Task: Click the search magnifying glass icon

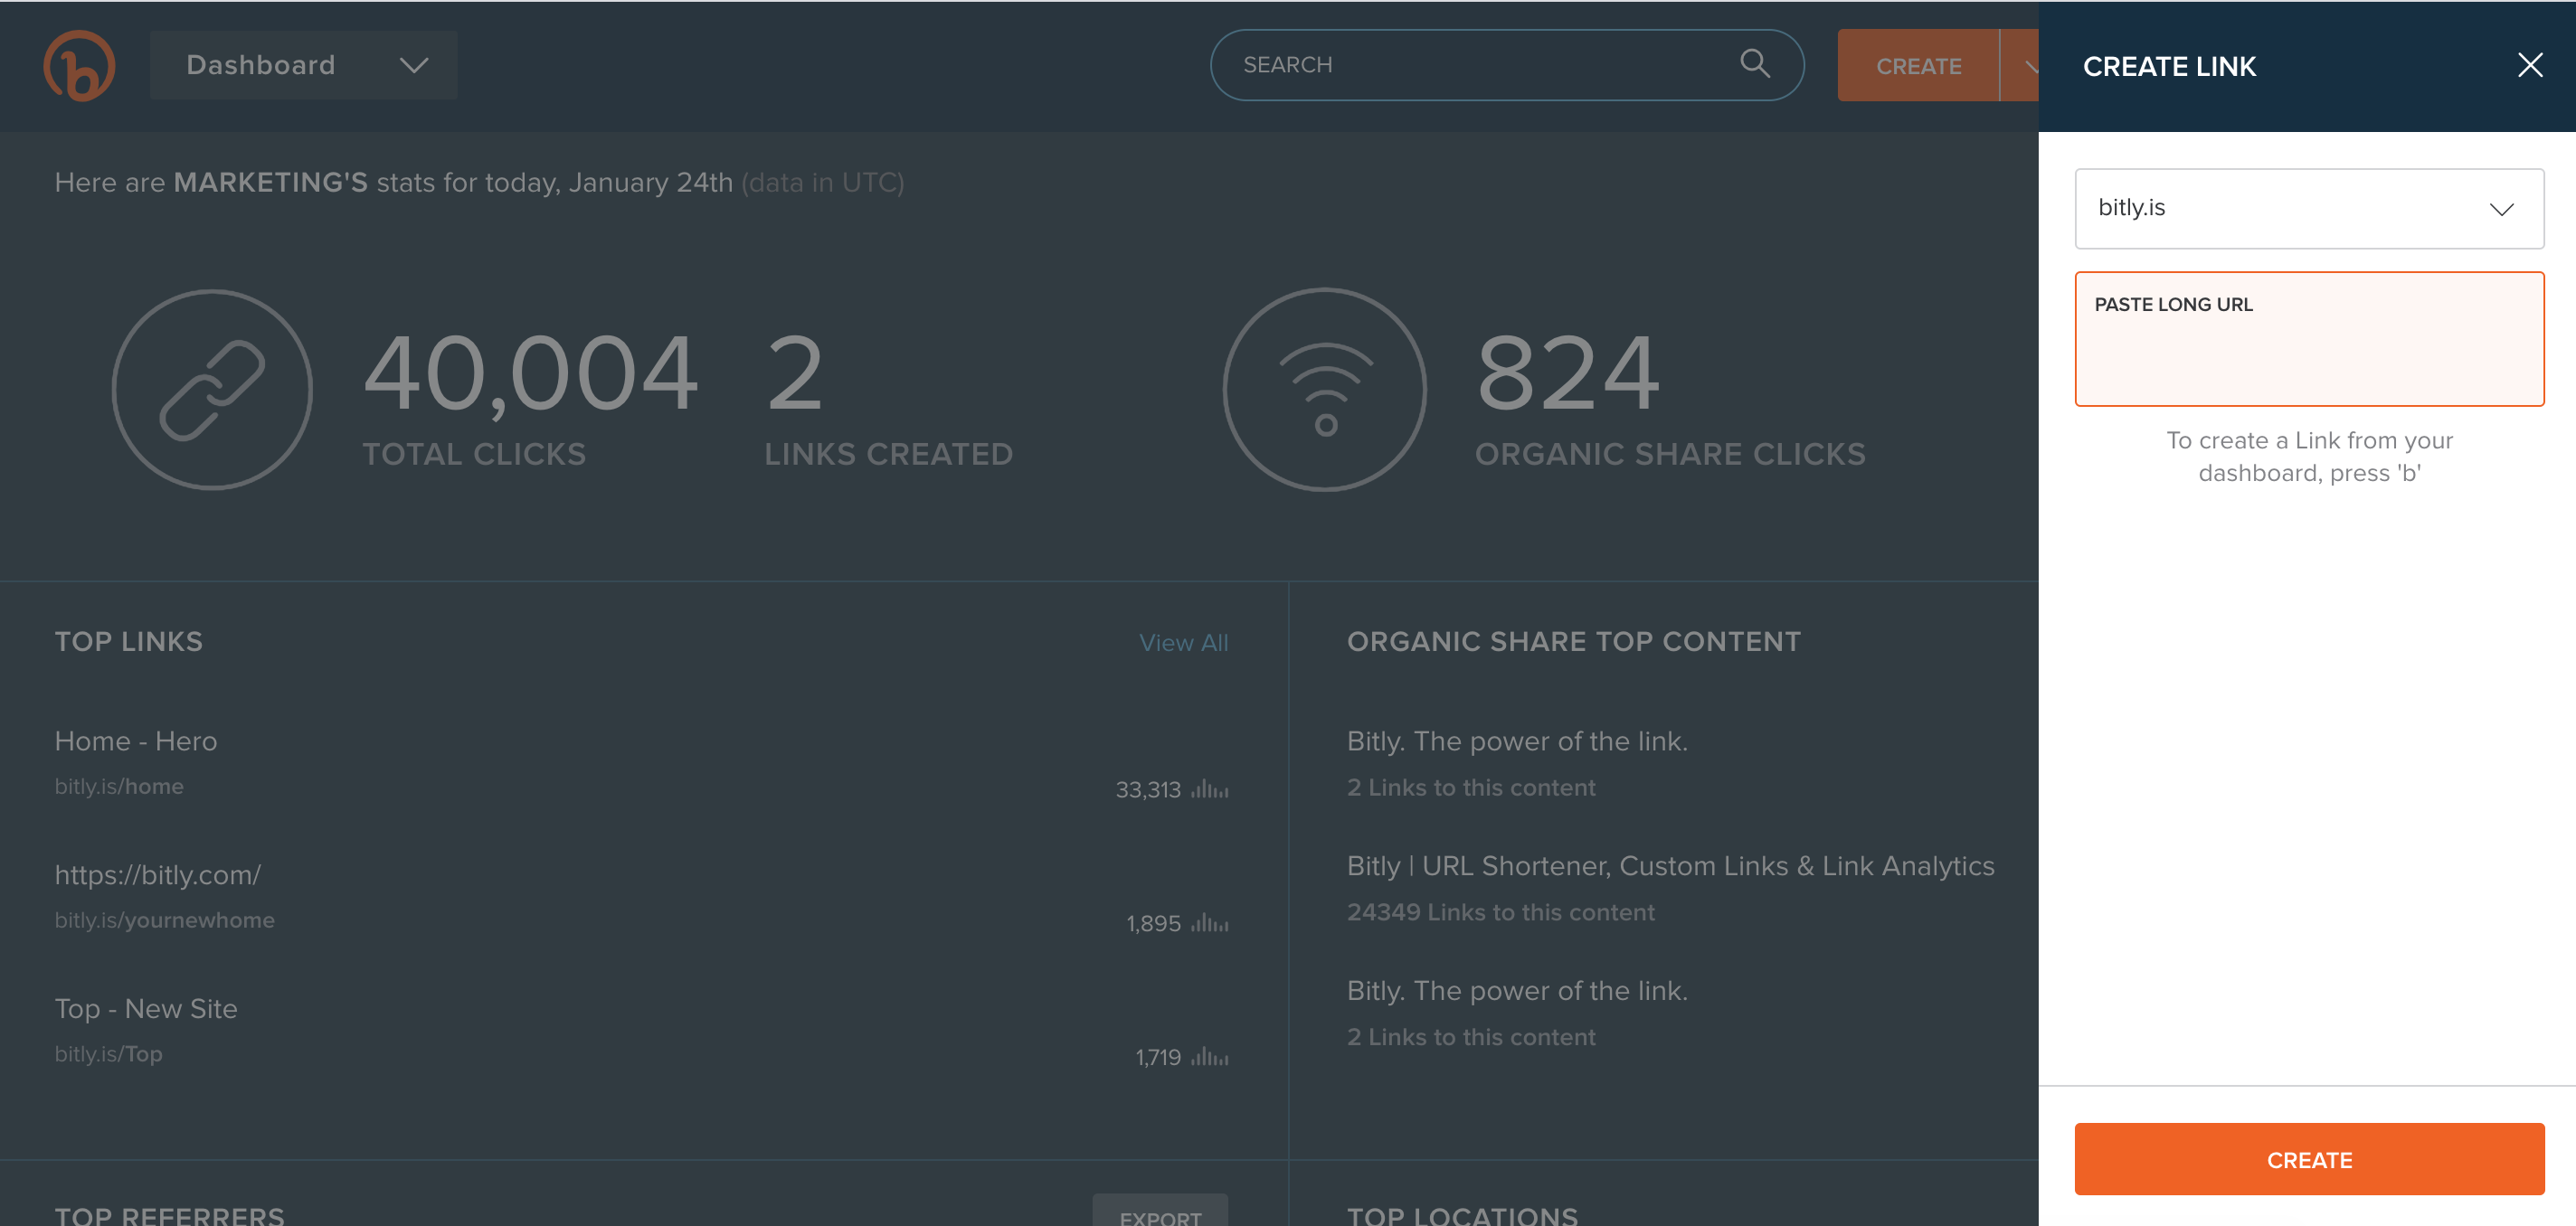Action: click(x=1753, y=64)
